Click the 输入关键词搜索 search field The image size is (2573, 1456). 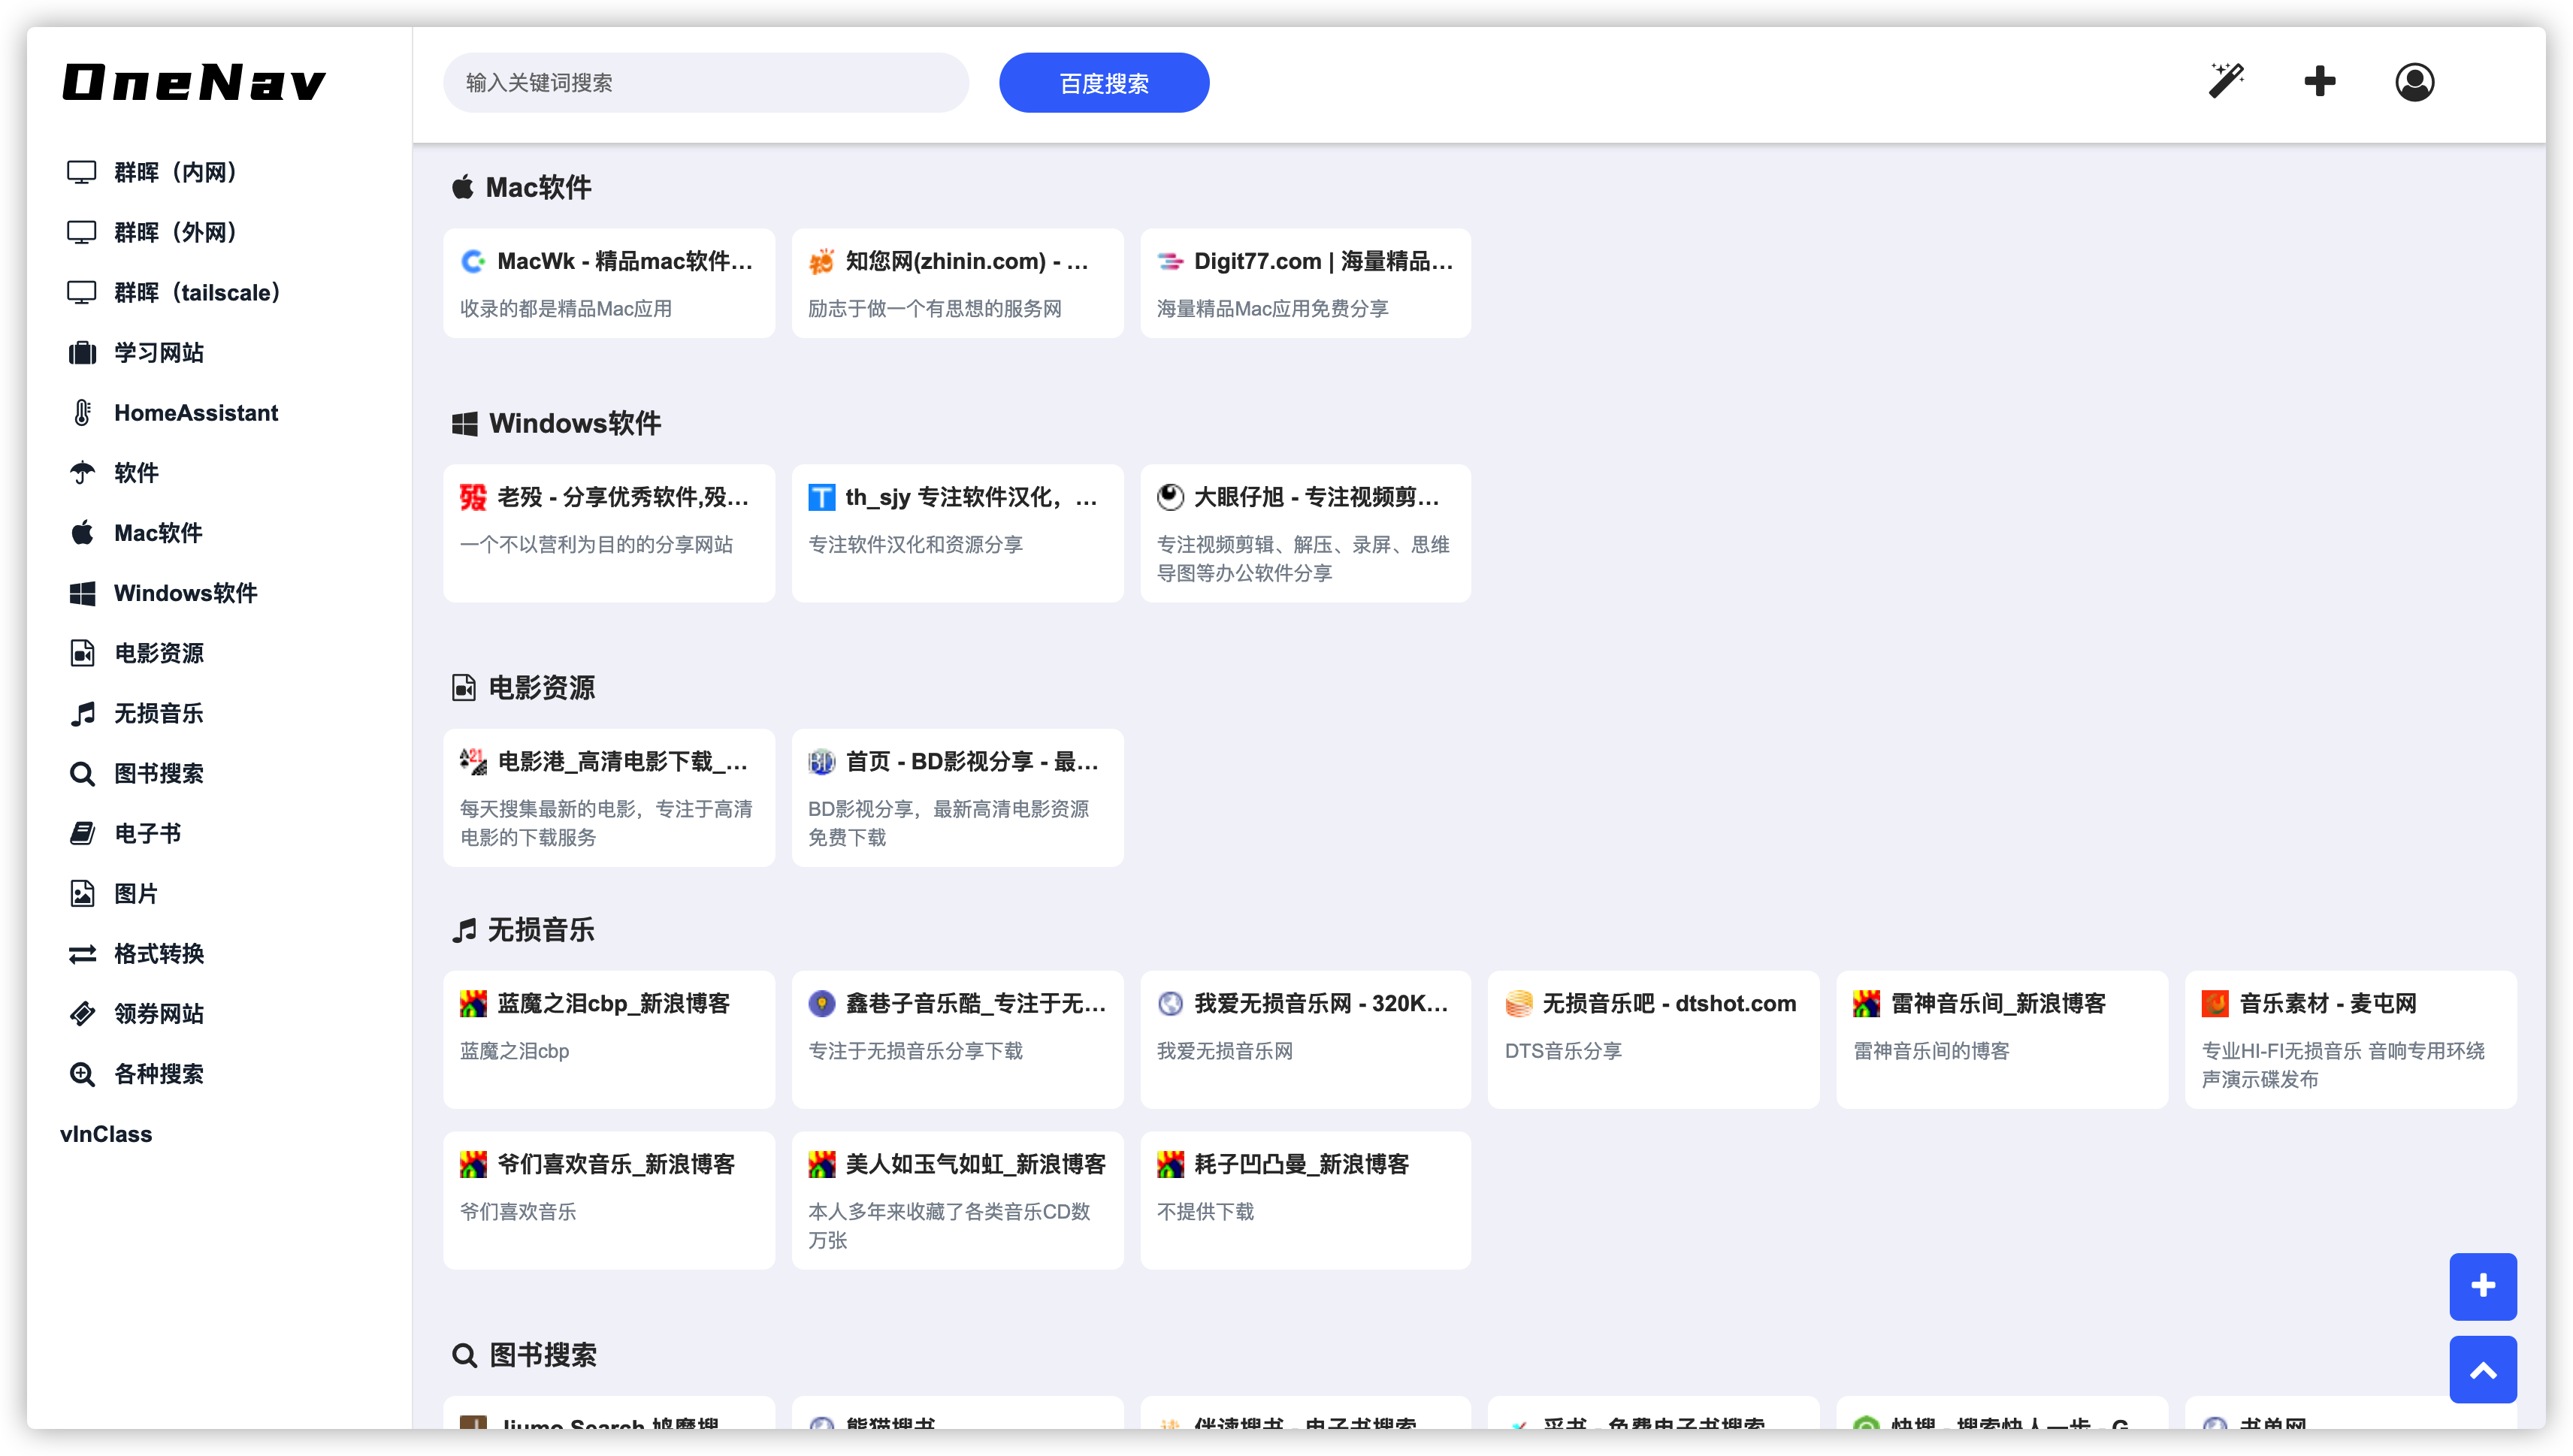click(706, 82)
